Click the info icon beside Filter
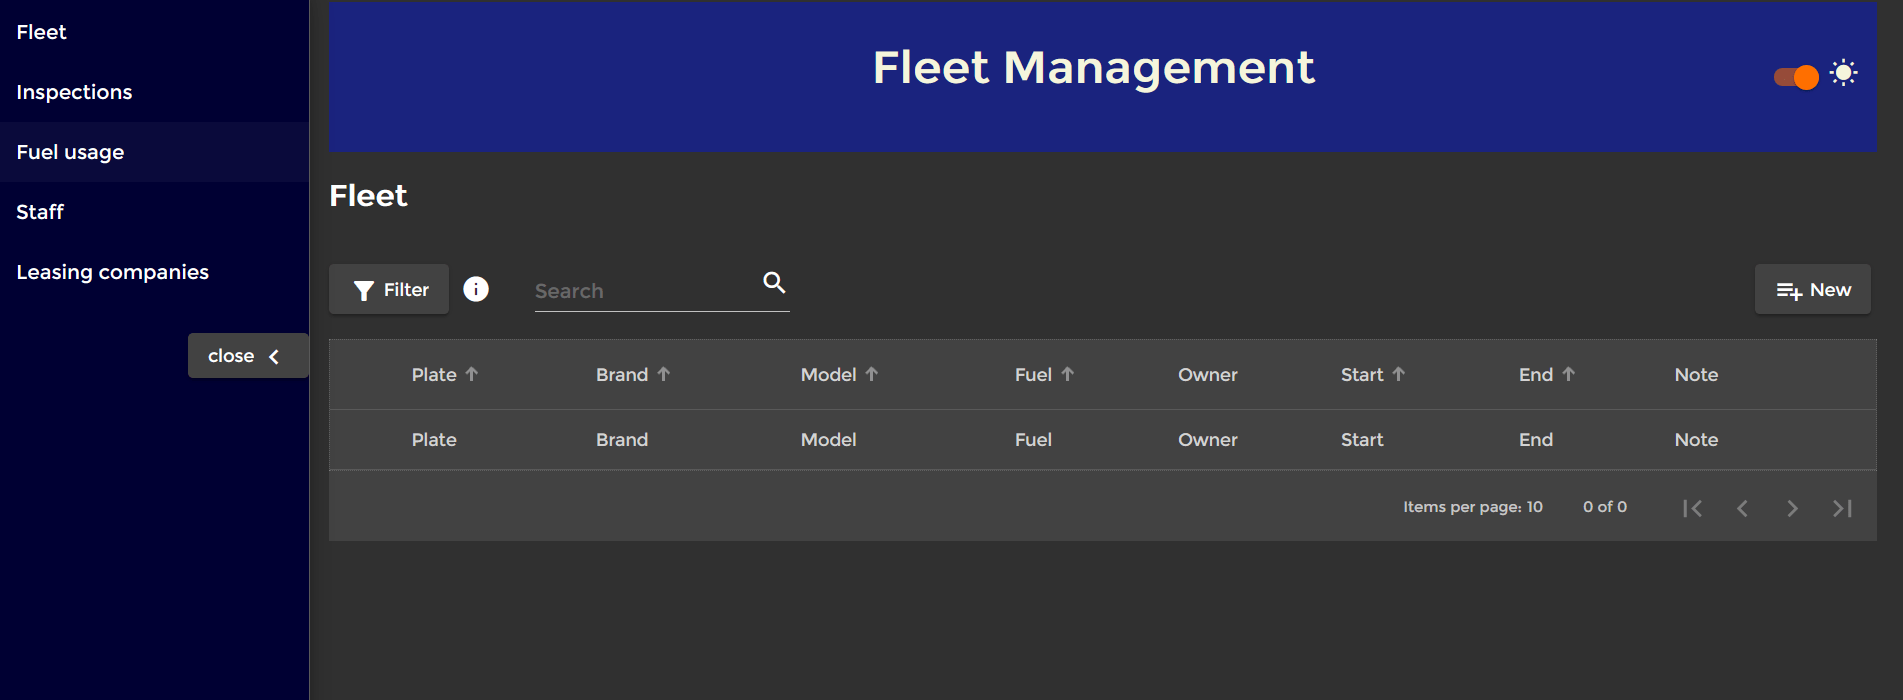 [476, 289]
